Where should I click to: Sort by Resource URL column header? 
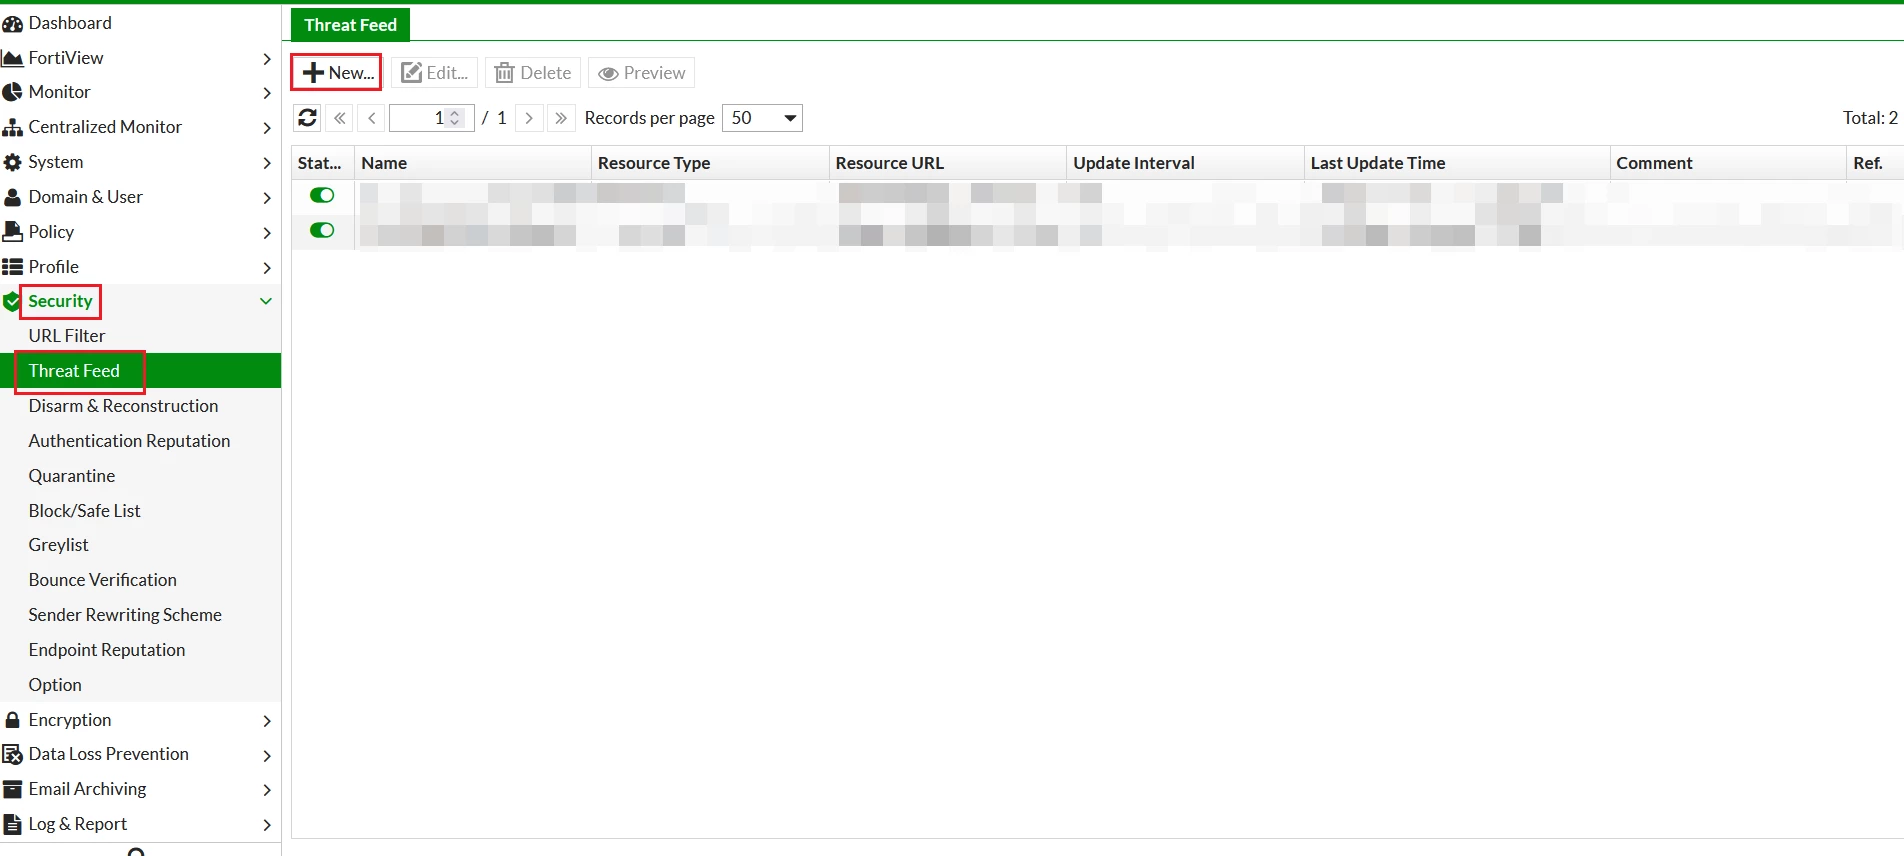(948, 163)
